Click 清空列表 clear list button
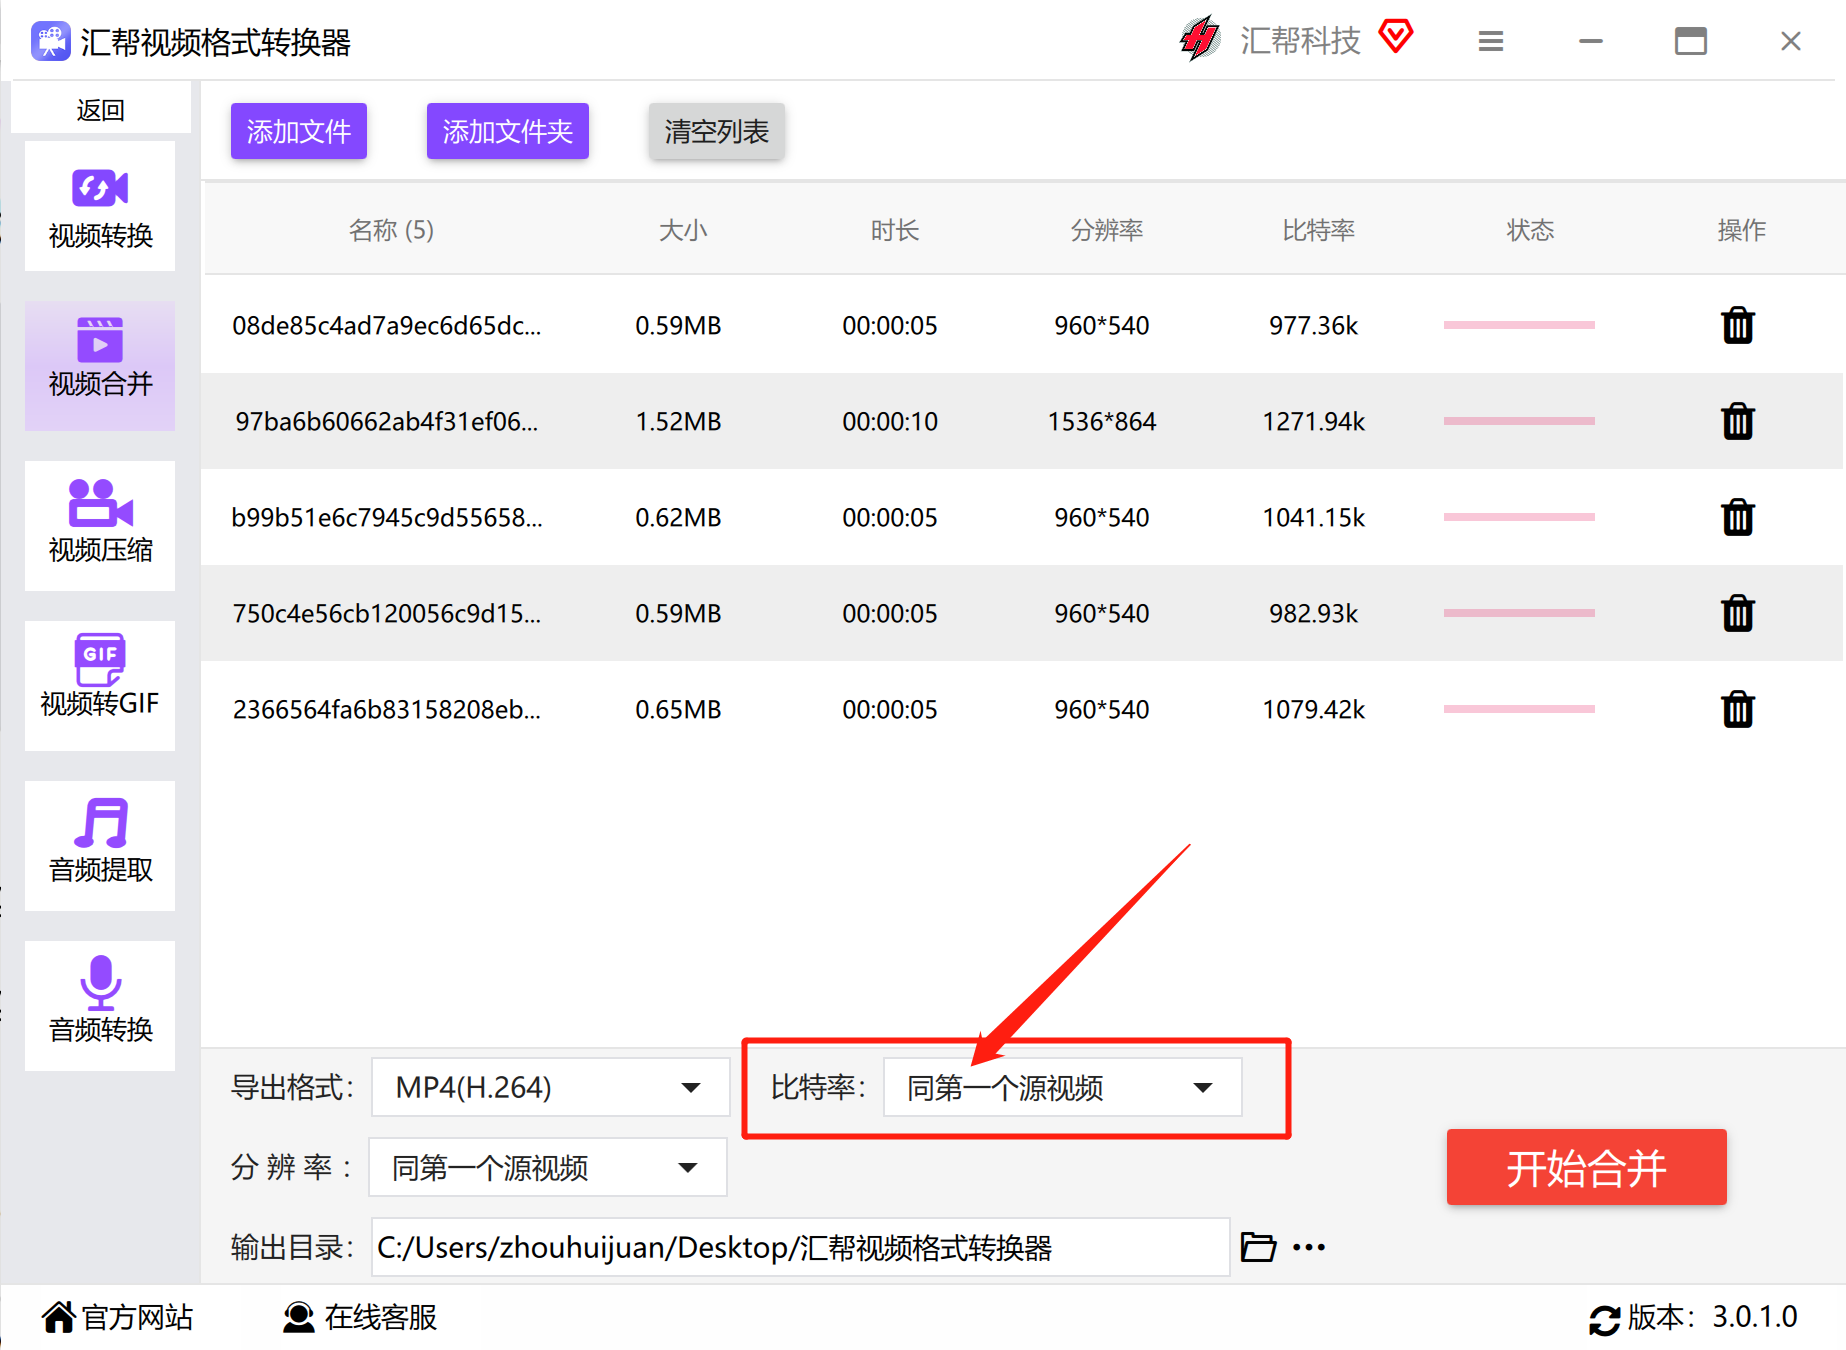1846x1350 pixels. point(717,131)
